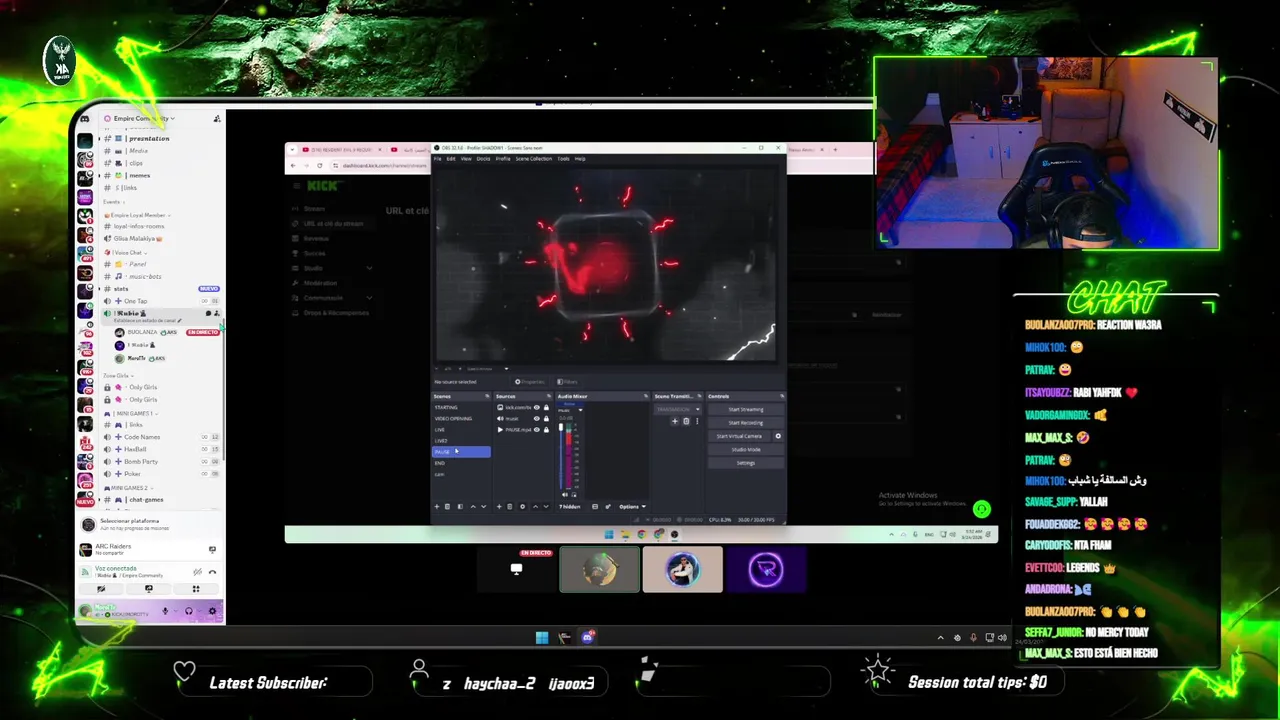Image resolution: width=1280 pixels, height=720 pixels.
Task: Open Discord user settings gear
Action: [x=211, y=611]
